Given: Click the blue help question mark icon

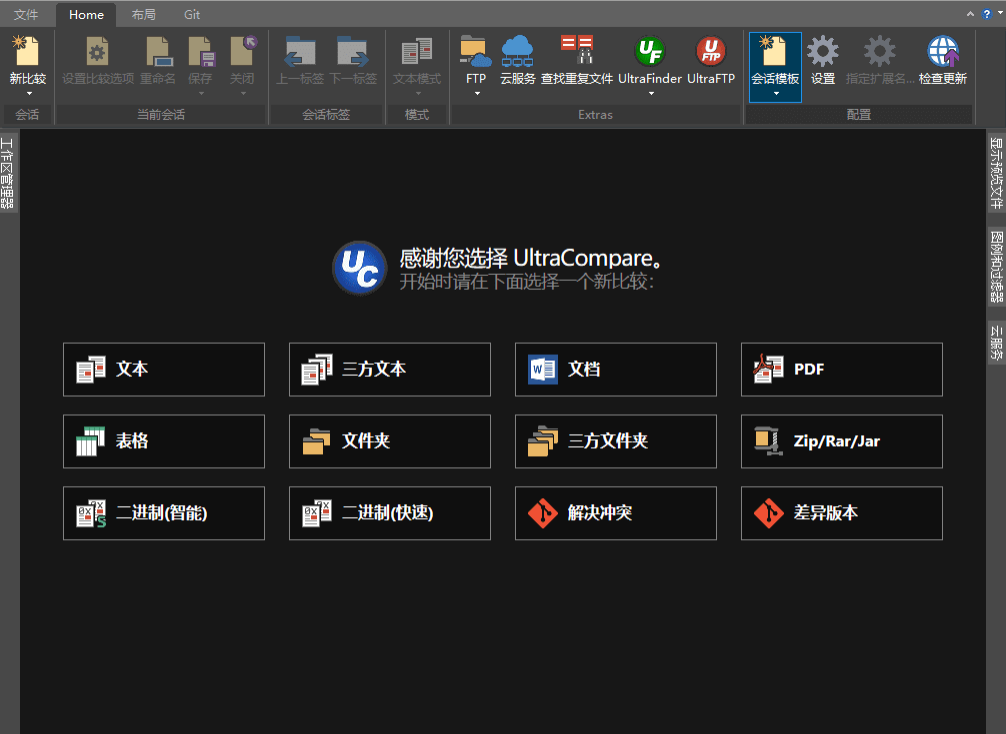Looking at the screenshot, I should [987, 14].
